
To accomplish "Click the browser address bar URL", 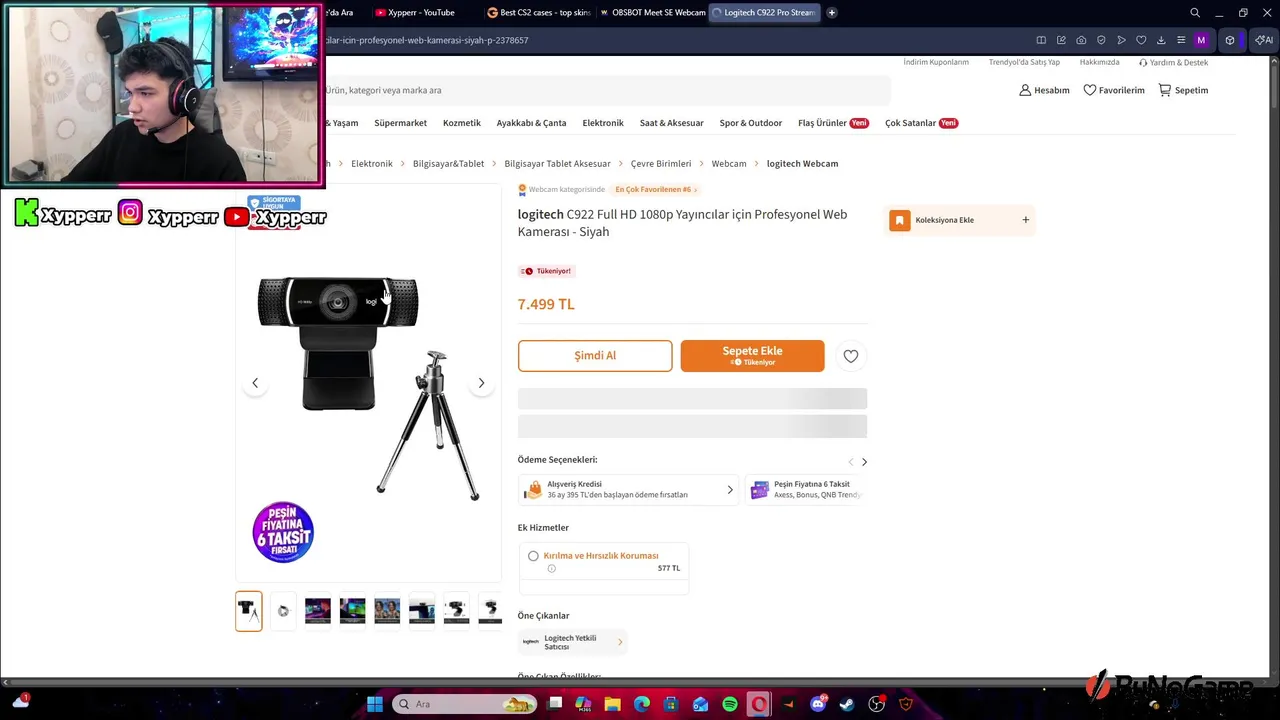I will click(x=426, y=40).
